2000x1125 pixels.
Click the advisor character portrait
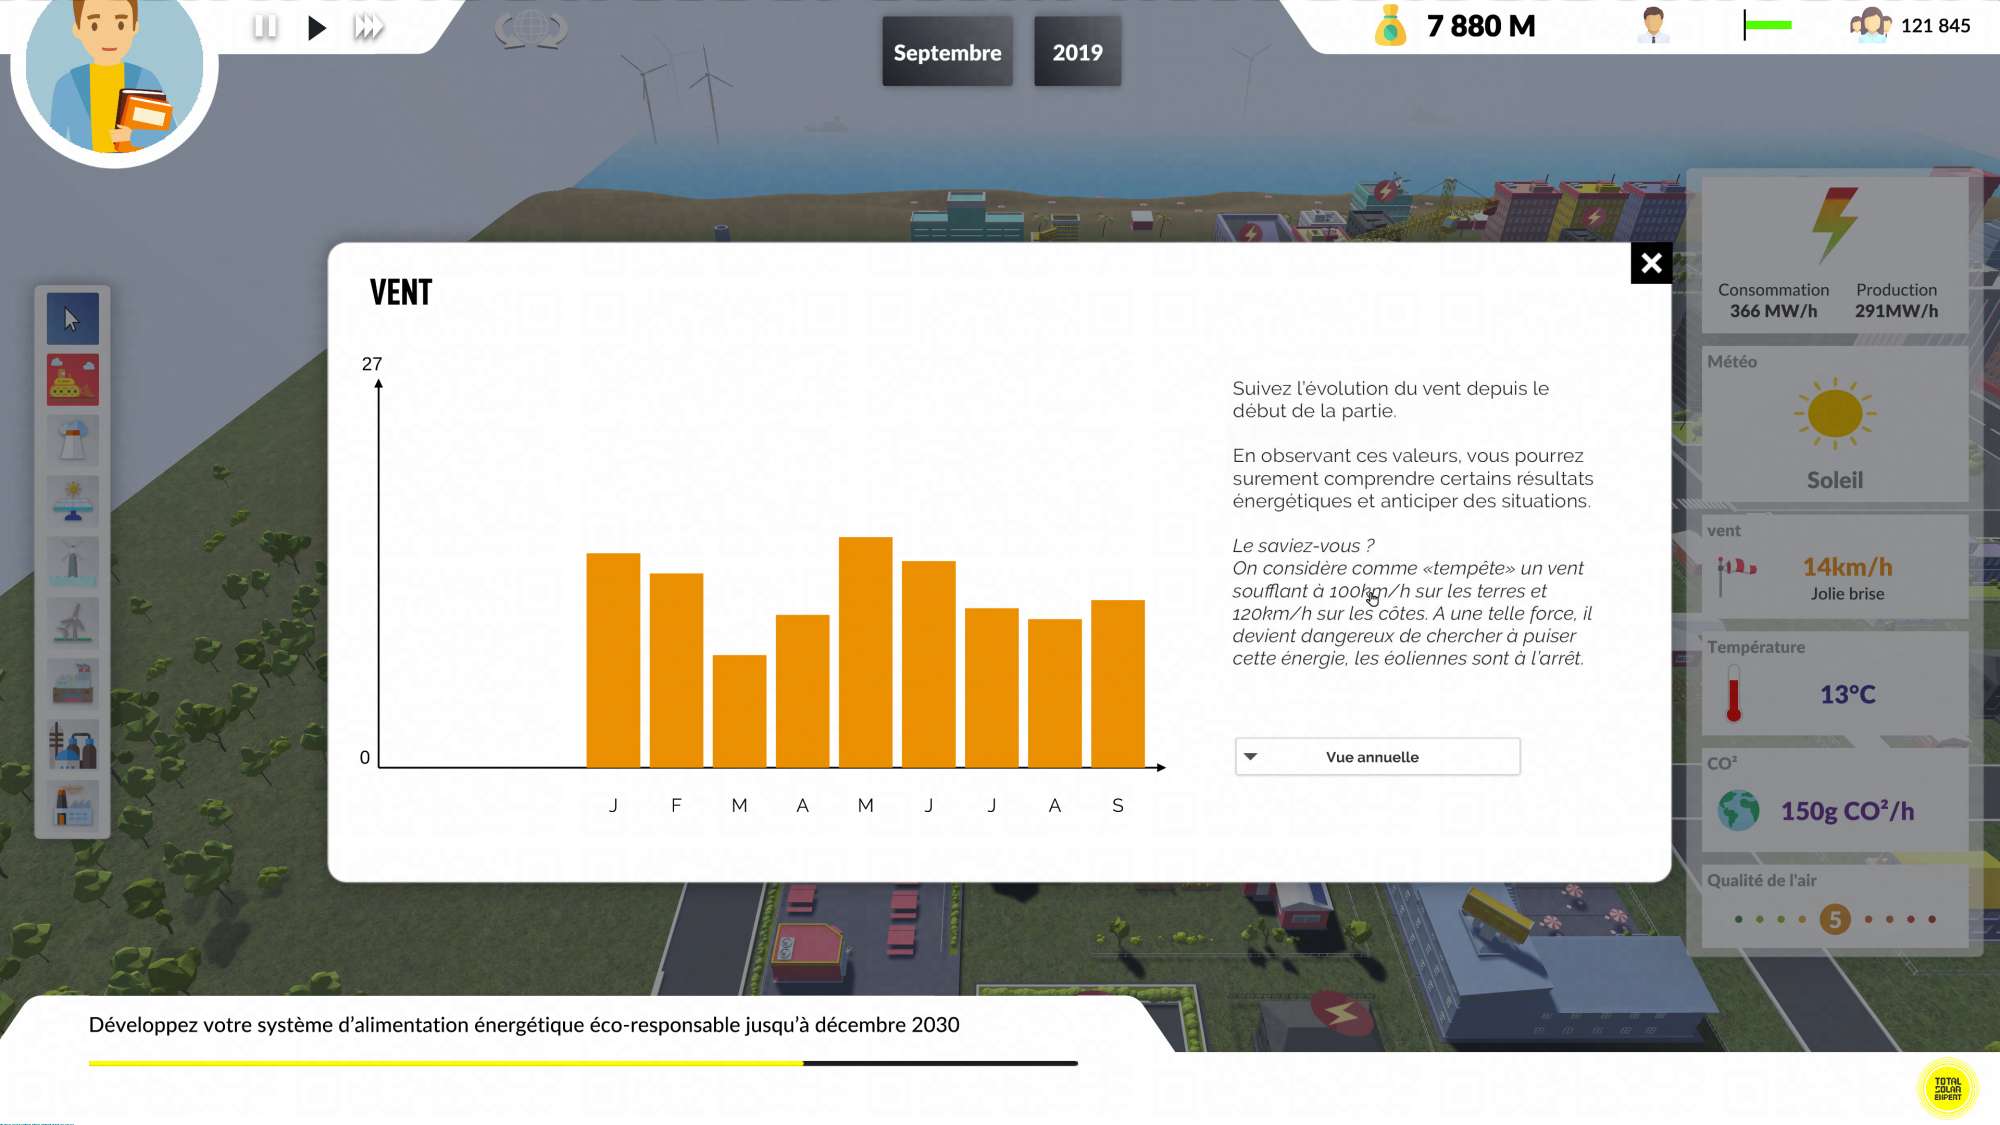coord(113,75)
